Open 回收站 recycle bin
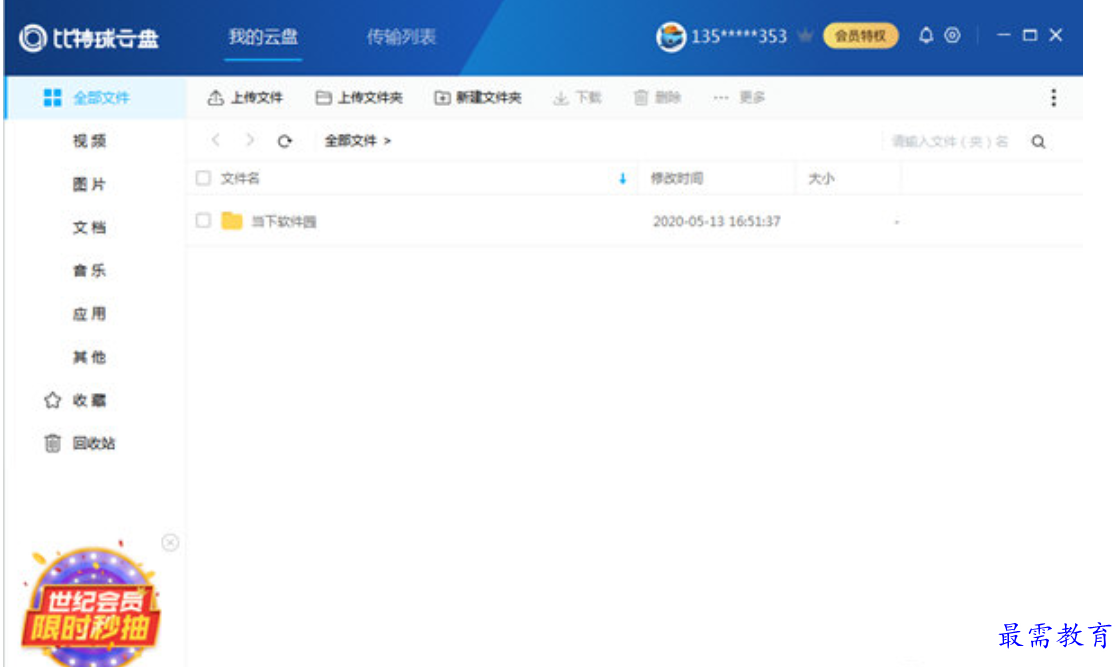Viewport: 1120px width, 667px height. [79, 443]
